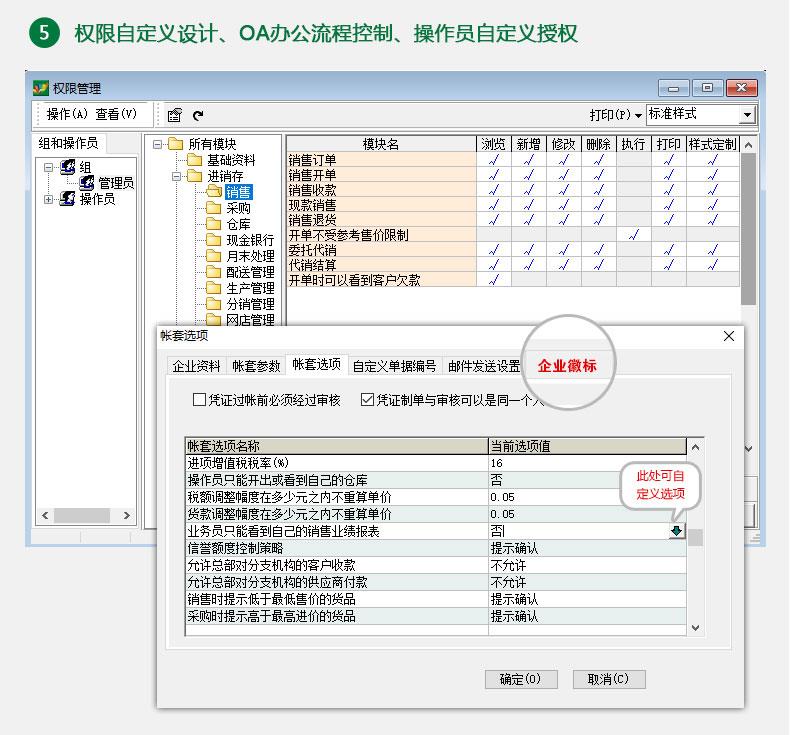Switch to the 帐套参数 tab
The image size is (790, 735).
coord(256,366)
